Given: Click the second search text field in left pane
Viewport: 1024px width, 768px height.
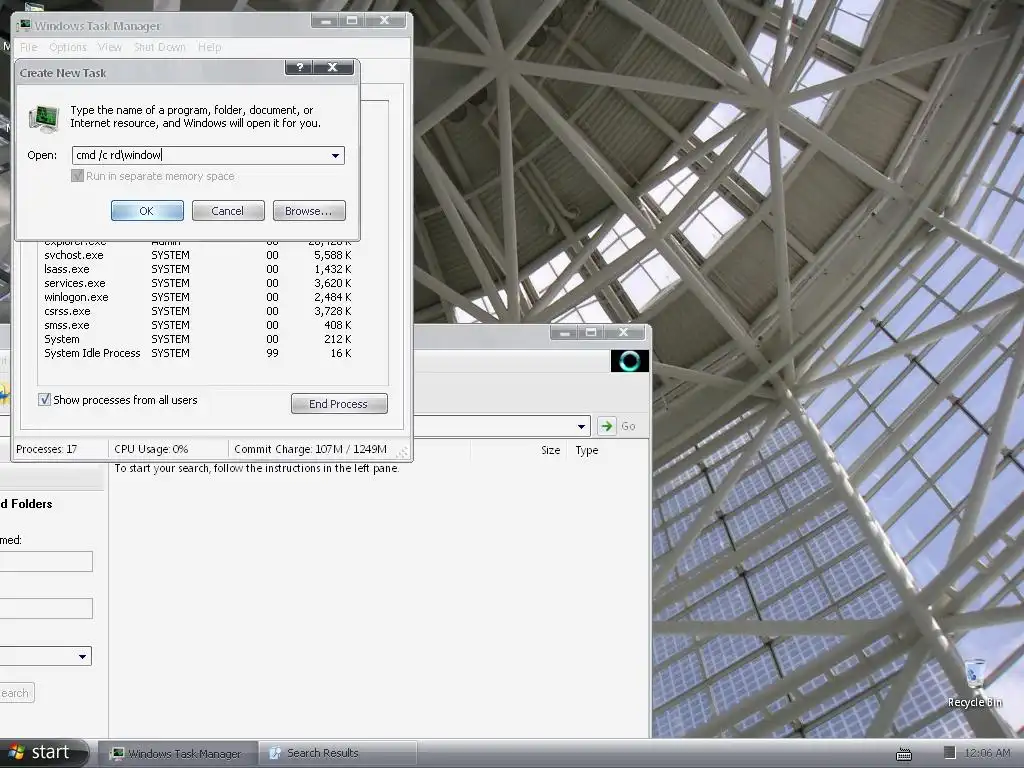Looking at the screenshot, I should tap(46, 609).
